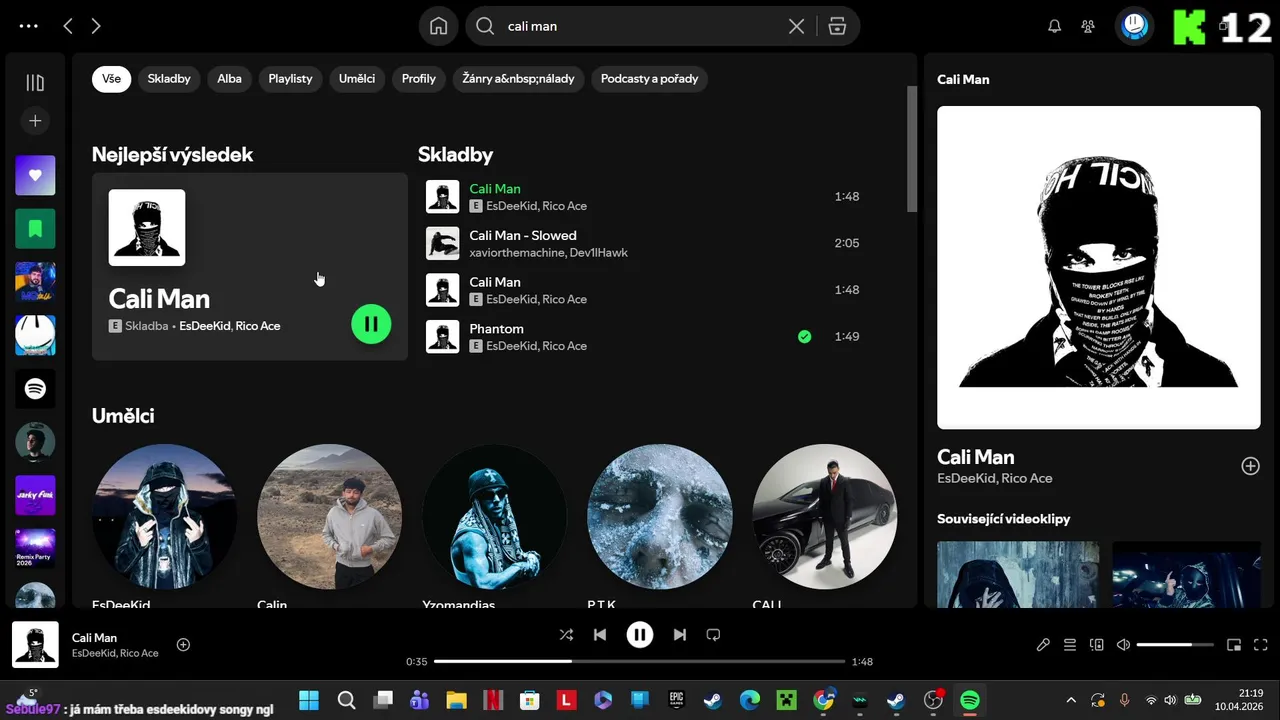1280x720 pixels.
Task: Open the Skladby section heading
Action: click(x=455, y=155)
